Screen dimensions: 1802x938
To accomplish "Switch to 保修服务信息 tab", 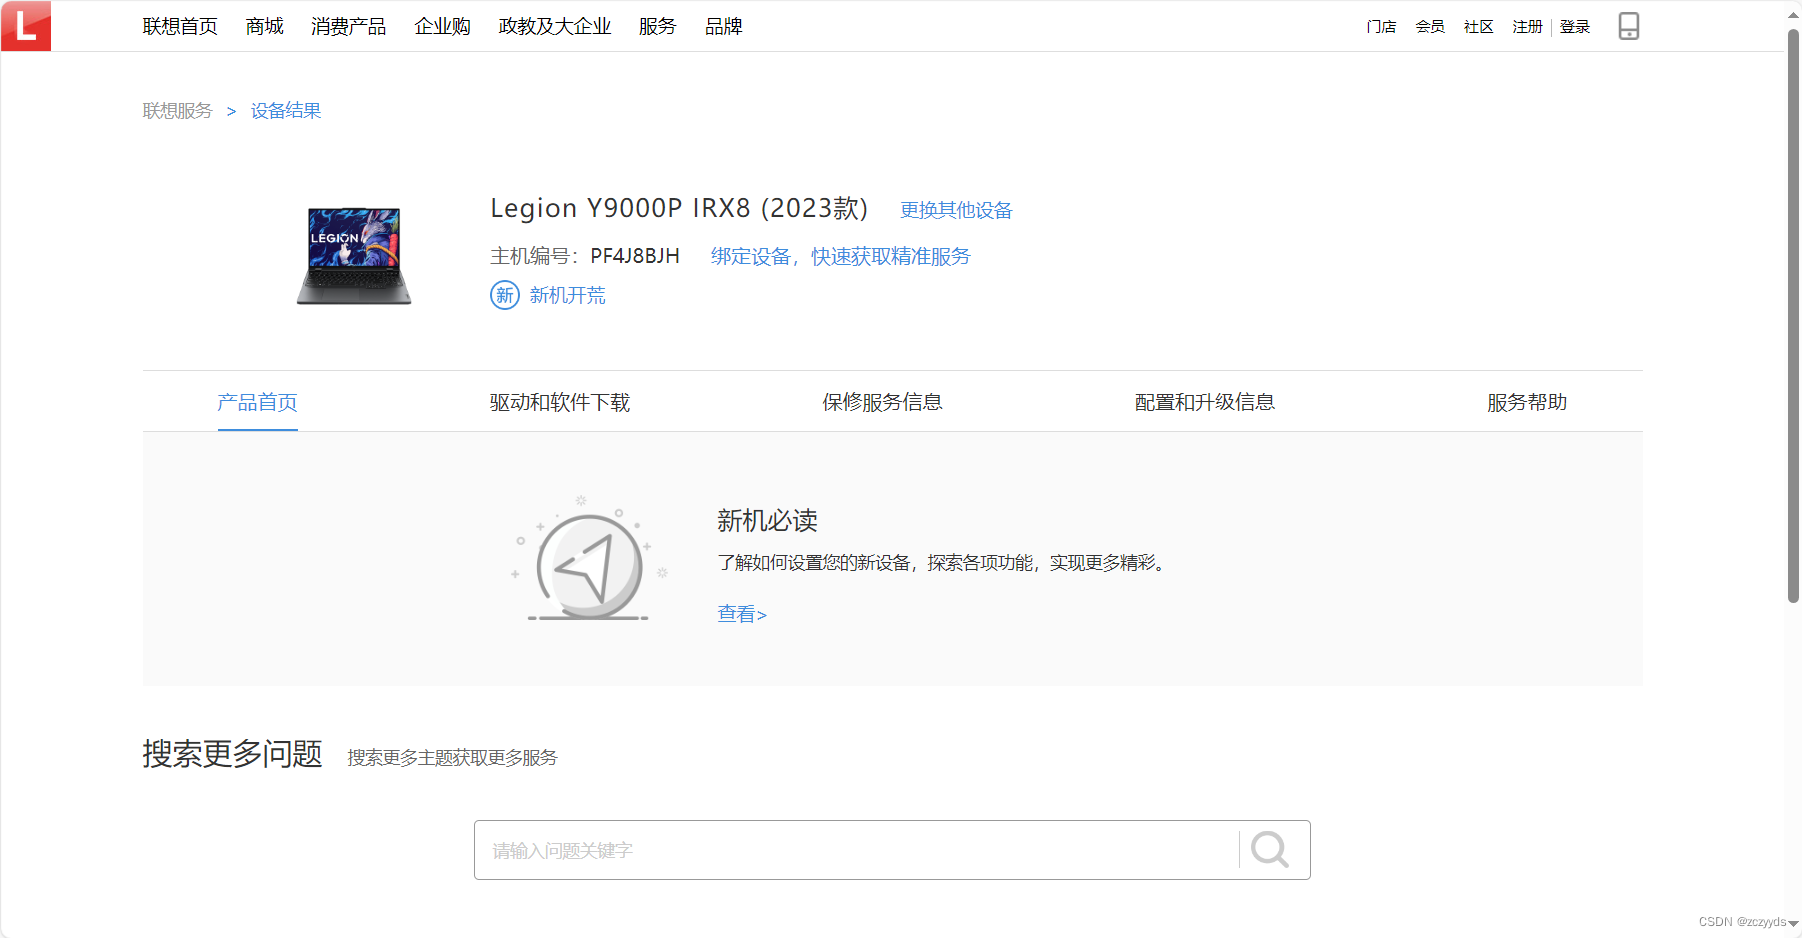I will [x=882, y=402].
